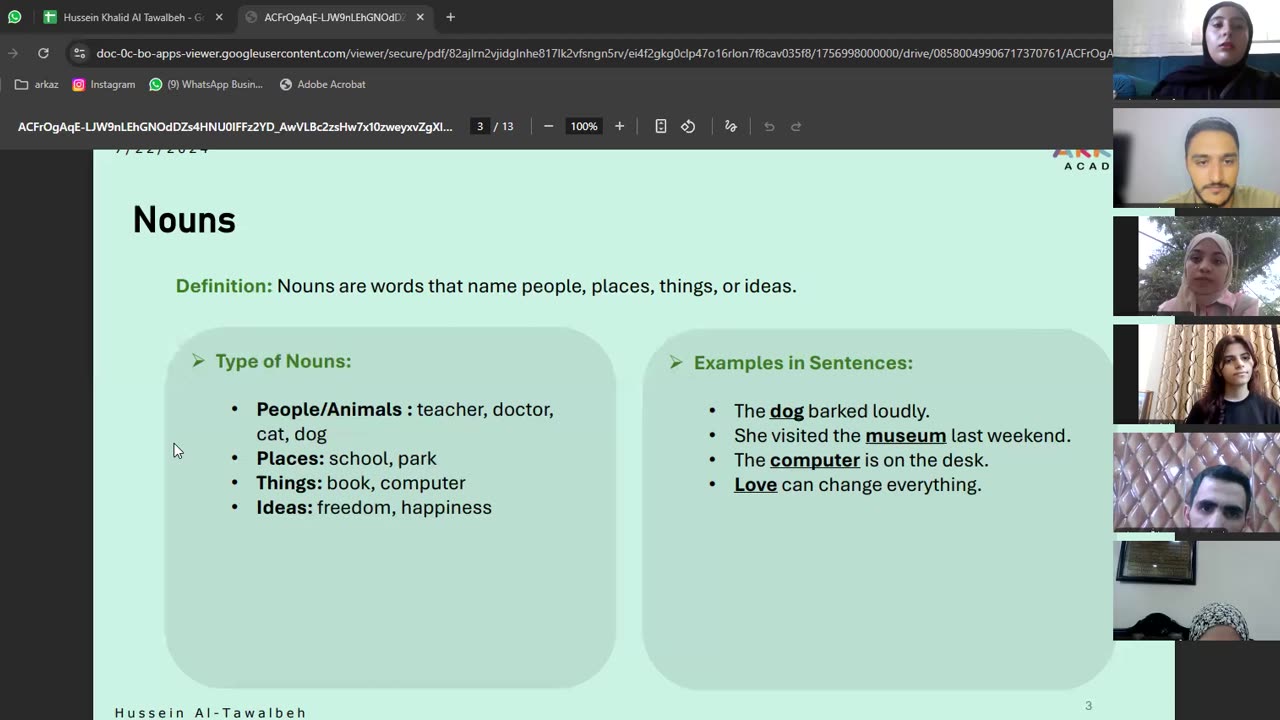
Task: Click the WhatsApp pinned tab icon
Action: point(14,17)
